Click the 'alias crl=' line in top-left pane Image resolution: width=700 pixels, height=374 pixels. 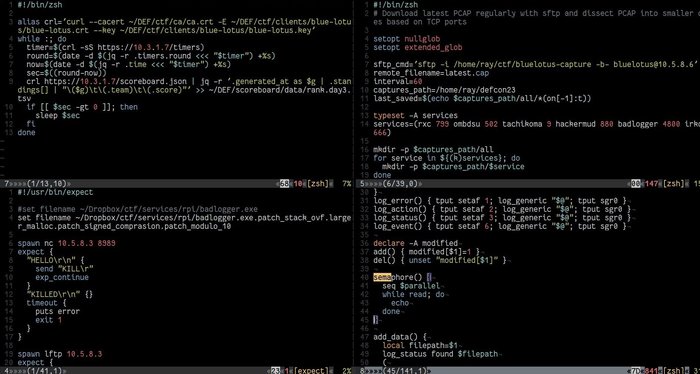(184, 26)
